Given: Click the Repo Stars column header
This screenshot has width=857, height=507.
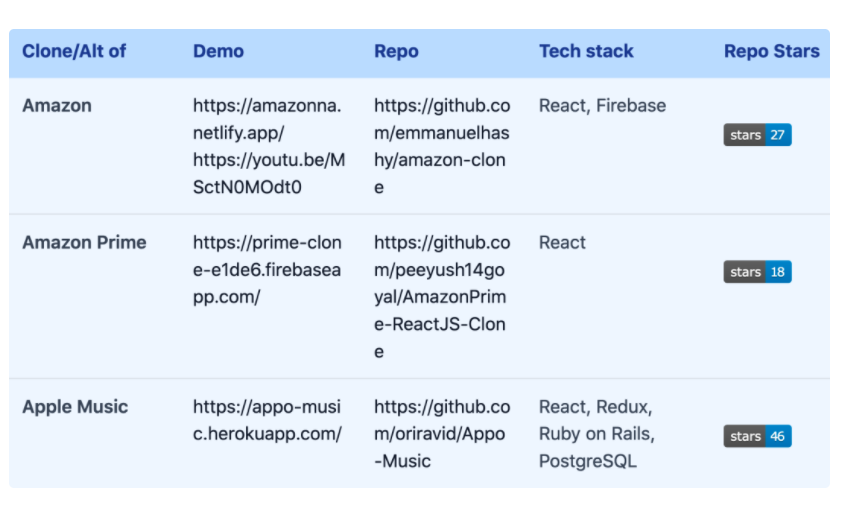Looking at the screenshot, I should coord(772,51).
